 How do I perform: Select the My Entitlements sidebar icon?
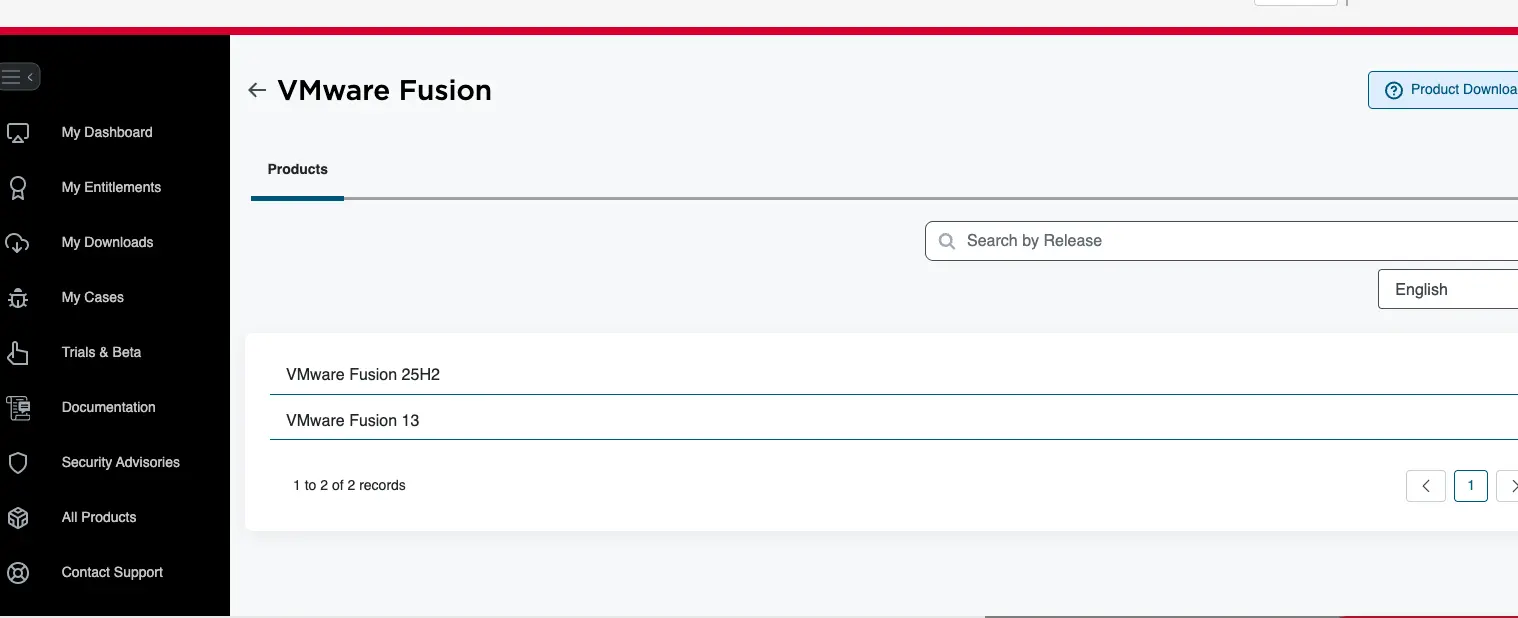pyautogui.click(x=17, y=187)
